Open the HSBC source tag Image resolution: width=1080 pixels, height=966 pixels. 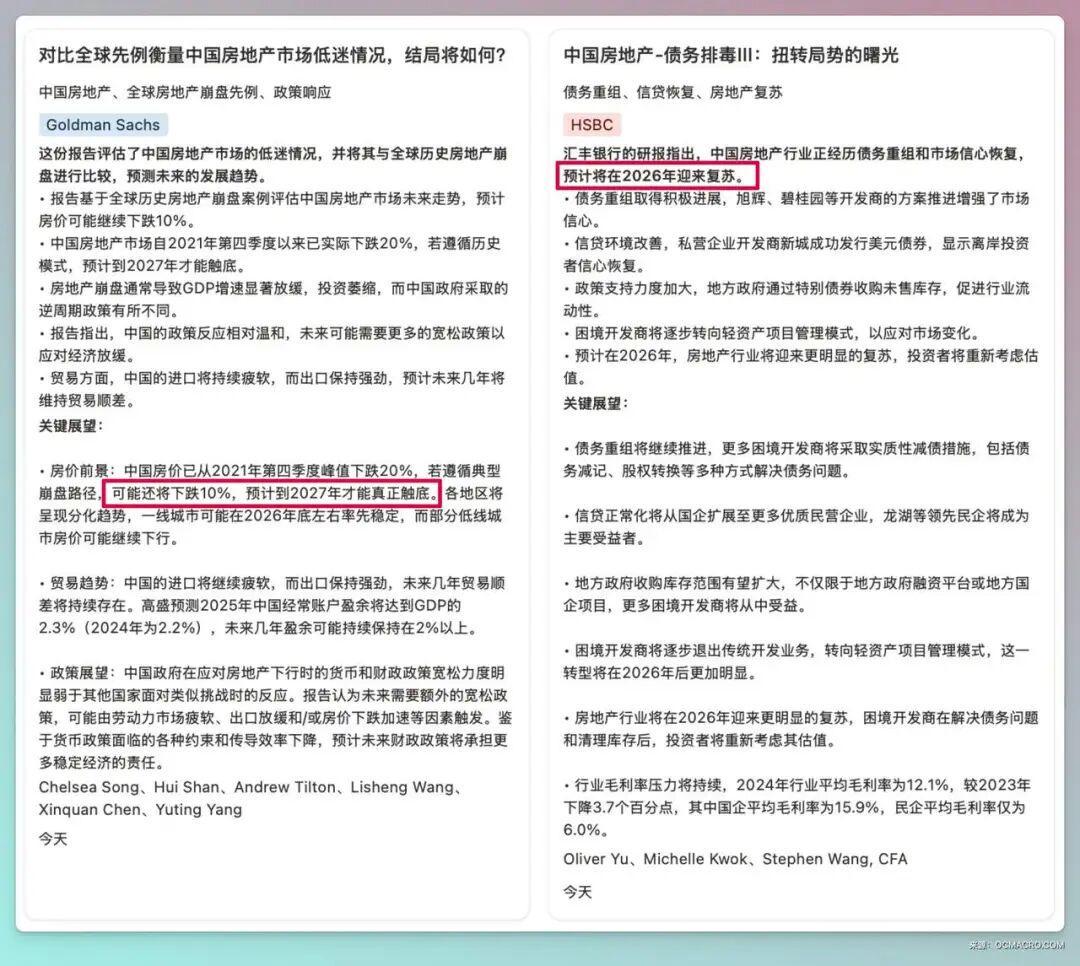[592, 125]
